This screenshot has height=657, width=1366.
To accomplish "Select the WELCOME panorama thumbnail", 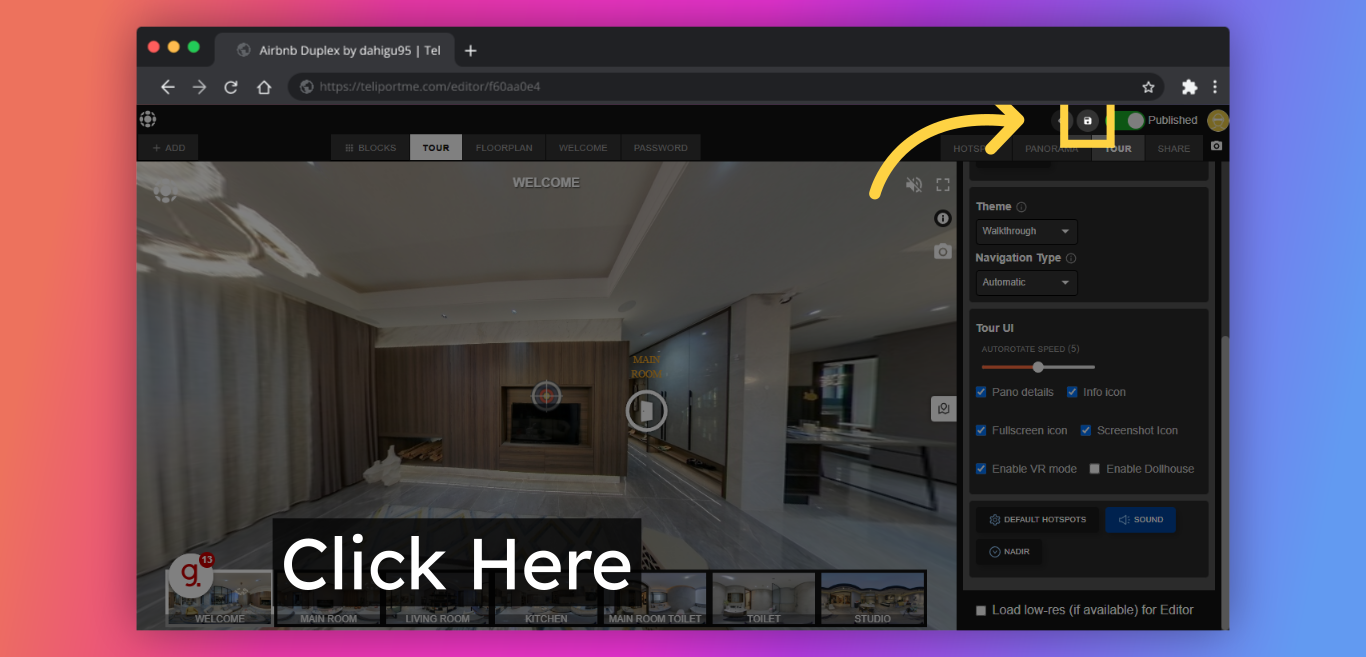I will (x=220, y=598).
